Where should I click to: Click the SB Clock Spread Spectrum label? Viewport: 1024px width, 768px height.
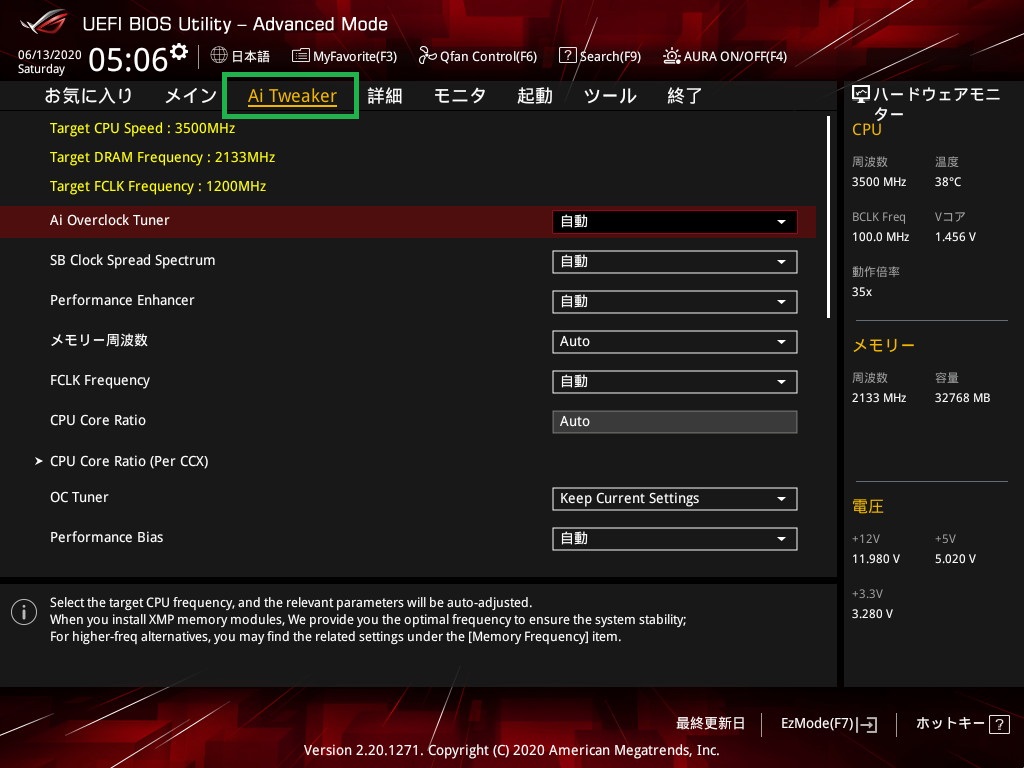point(133,261)
